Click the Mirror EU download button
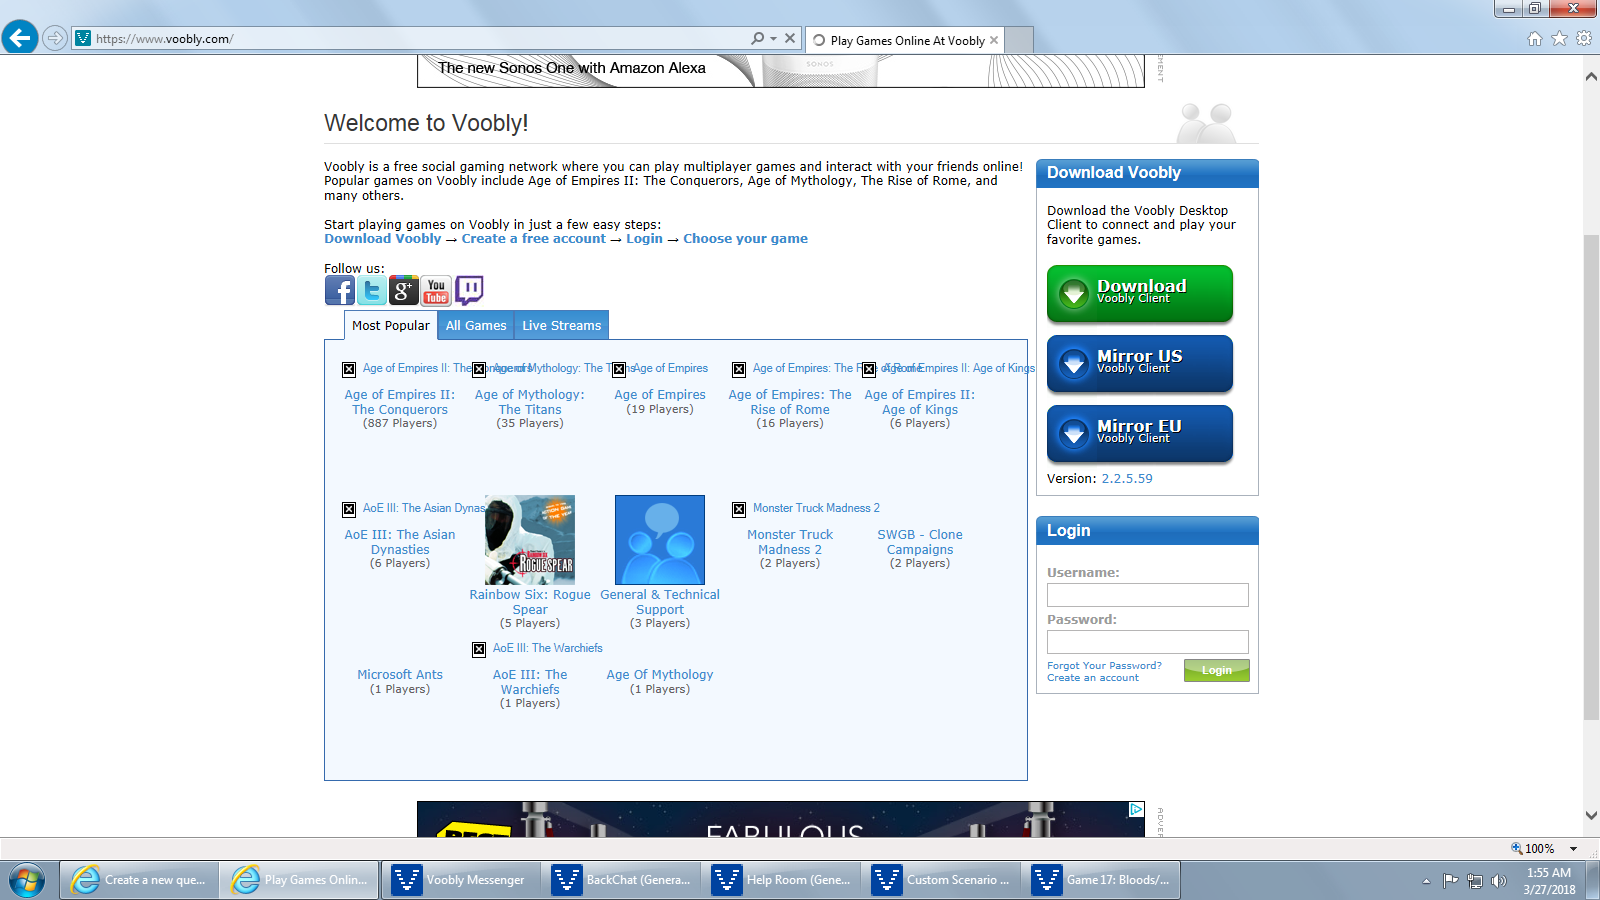This screenshot has height=900, width=1600. tap(1140, 433)
